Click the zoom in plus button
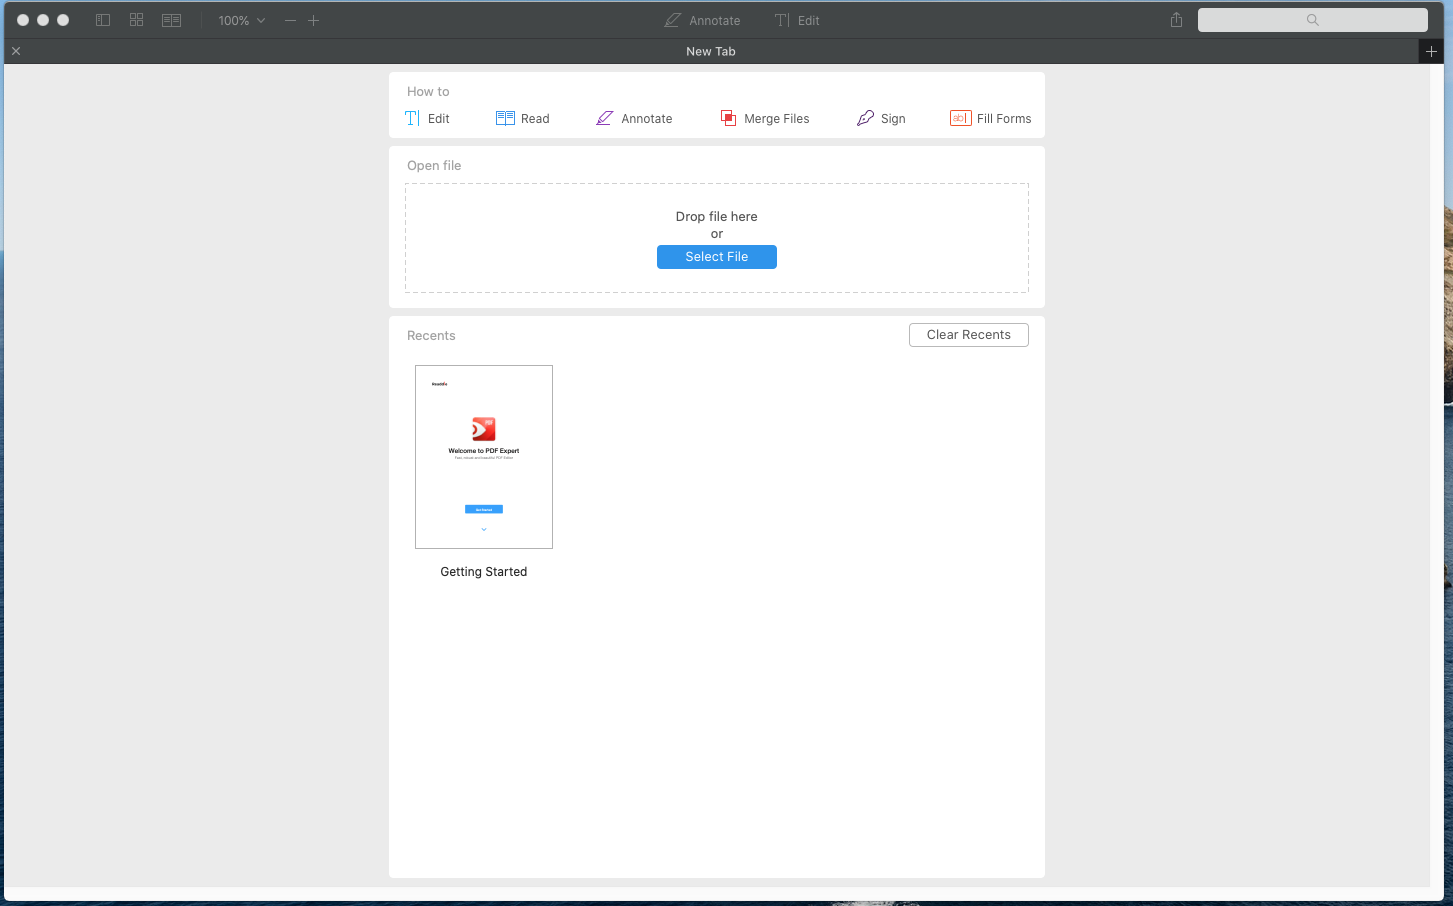The height and width of the screenshot is (906, 1453). point(313,20)
